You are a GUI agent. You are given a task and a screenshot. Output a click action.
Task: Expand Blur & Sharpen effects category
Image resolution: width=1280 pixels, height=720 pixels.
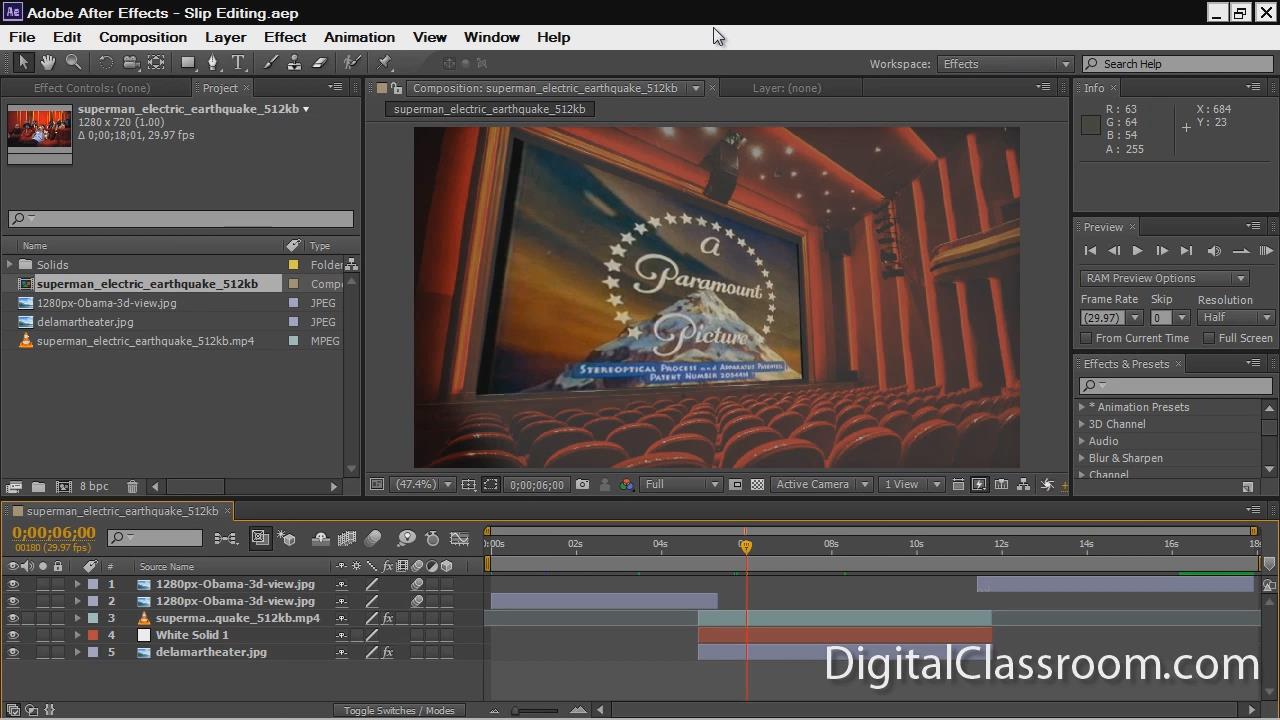[x=1082, y=458]
